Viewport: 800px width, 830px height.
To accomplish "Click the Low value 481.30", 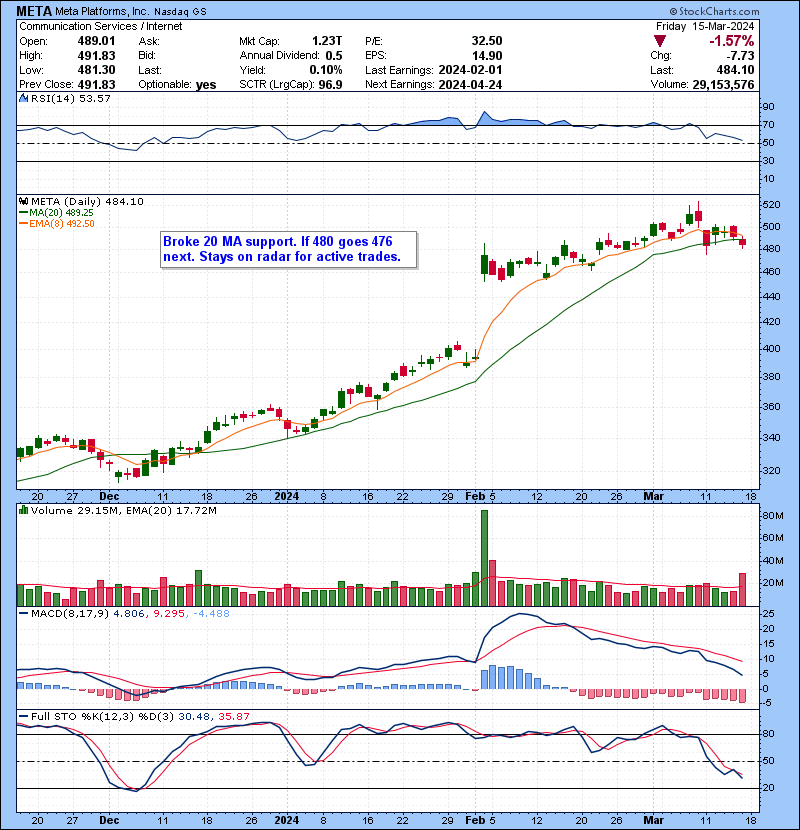I will (96, 70).
